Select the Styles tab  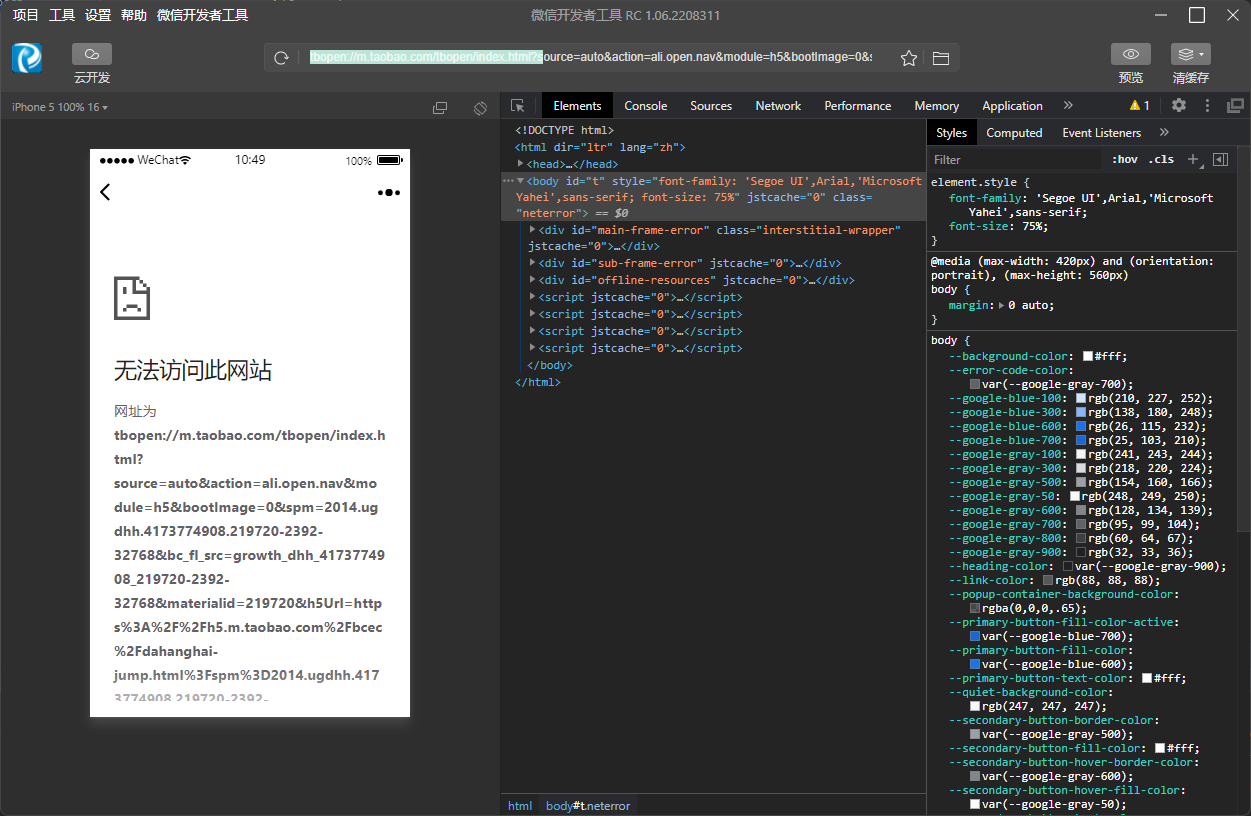(951, 132)
